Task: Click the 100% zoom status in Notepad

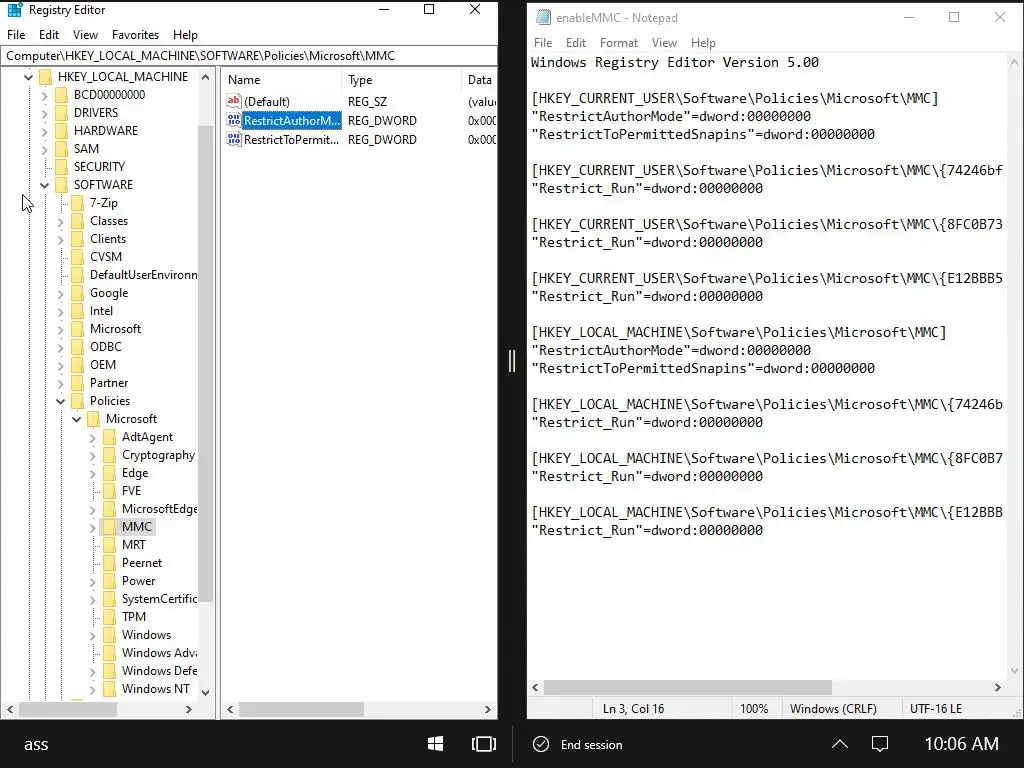Action: (x=754, y=709)
